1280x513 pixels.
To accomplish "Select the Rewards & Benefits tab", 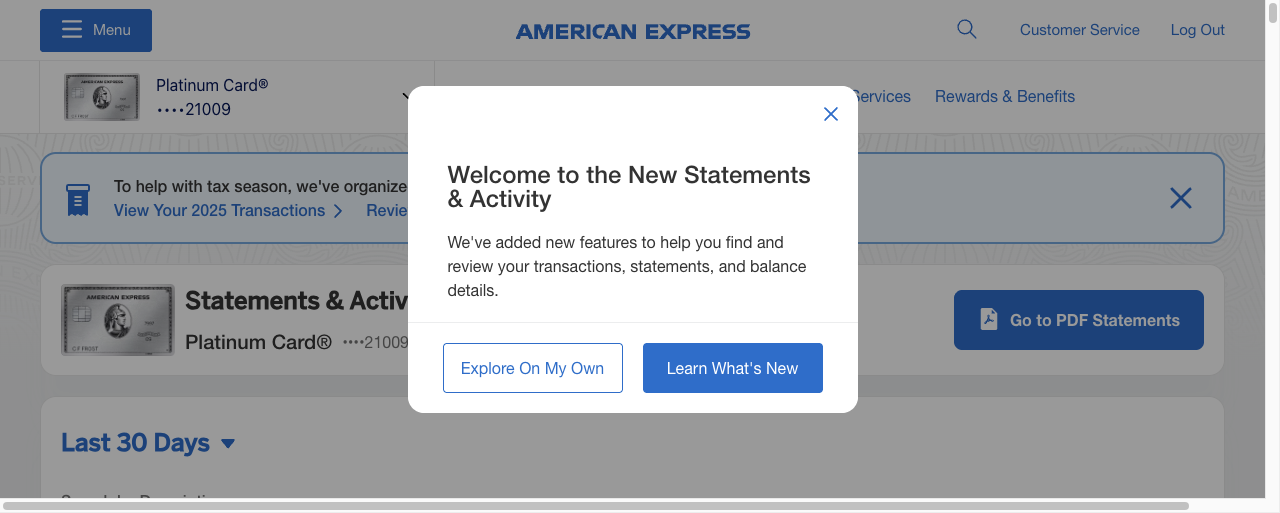I will tap(1004, 97).
